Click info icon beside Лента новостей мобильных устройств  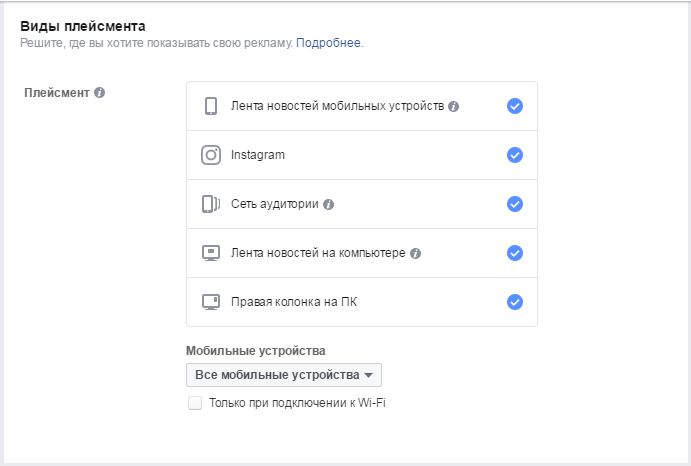(453, 107)
